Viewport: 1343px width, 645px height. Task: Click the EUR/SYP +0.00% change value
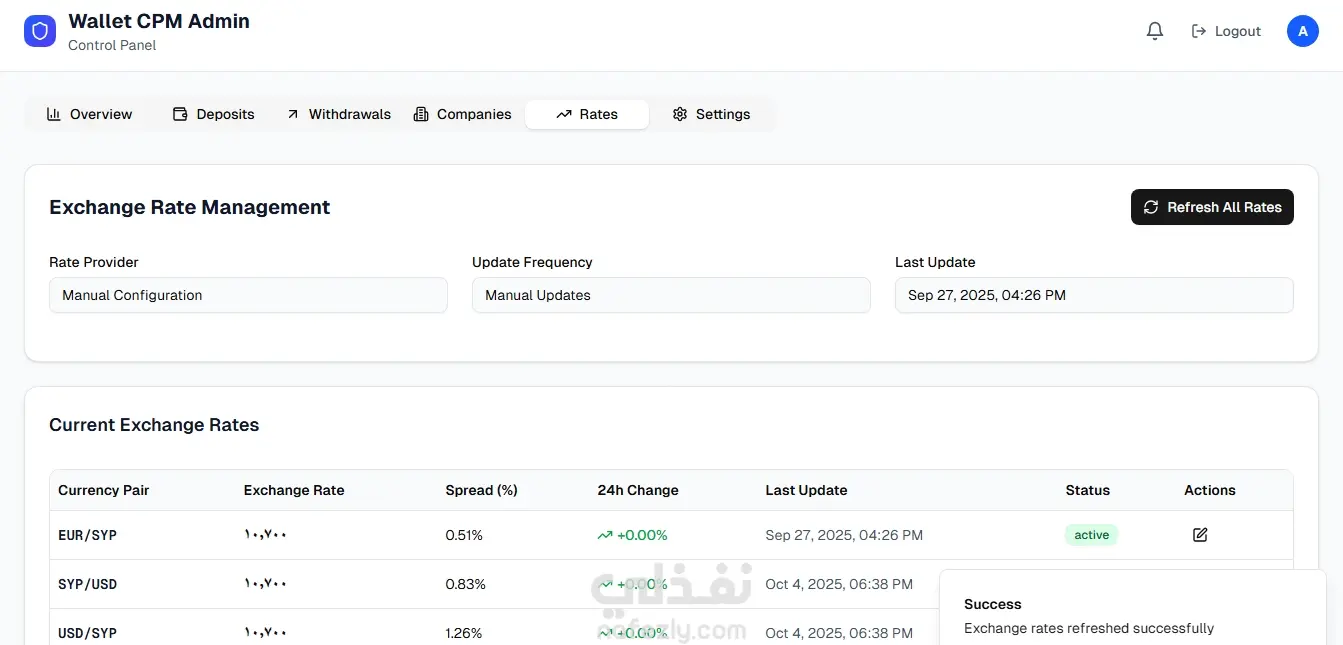(632, 535)
